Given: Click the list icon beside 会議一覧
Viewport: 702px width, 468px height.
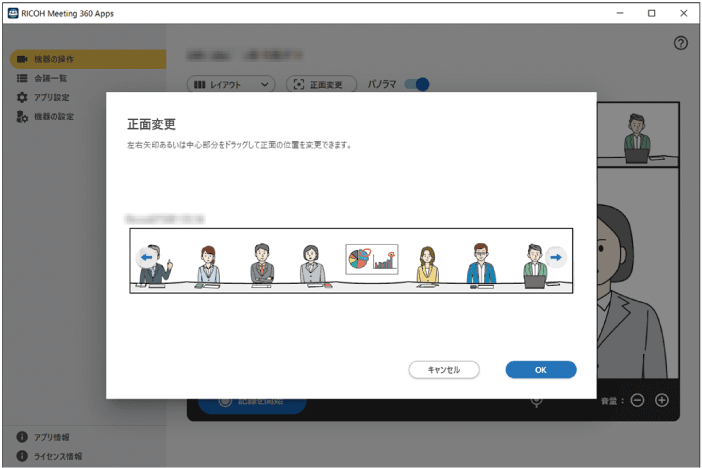Looking at the screenshot, I should click(22, 78).
